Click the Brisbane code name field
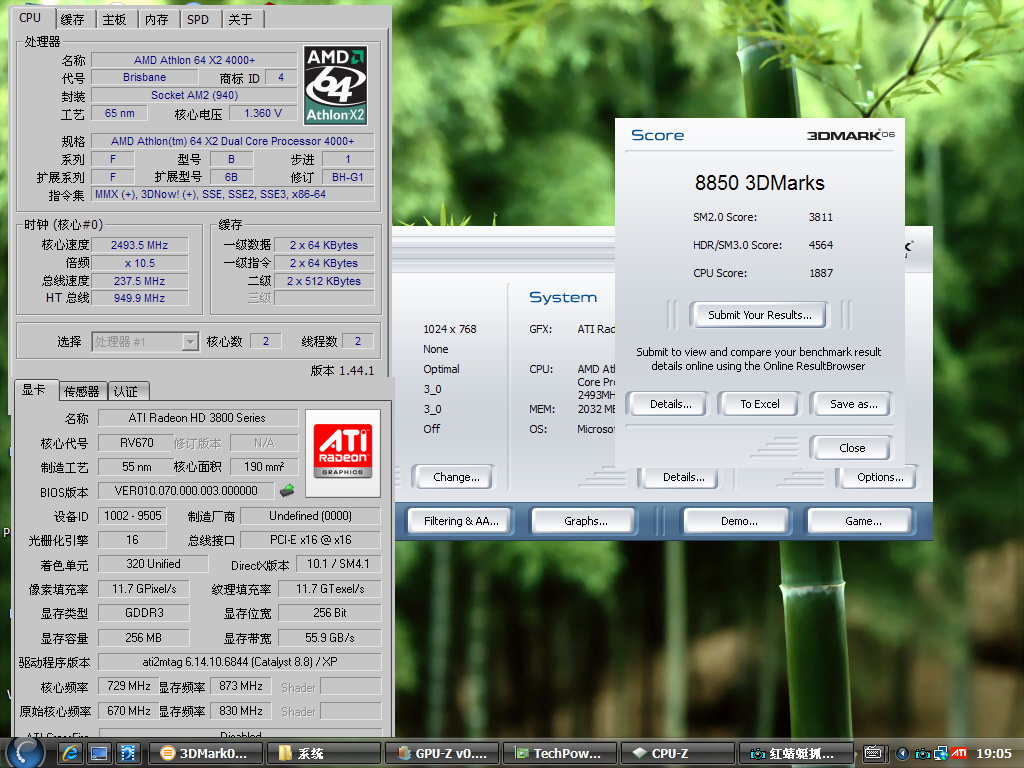This screenshot has width=1024, height=768. pos(144,77)
